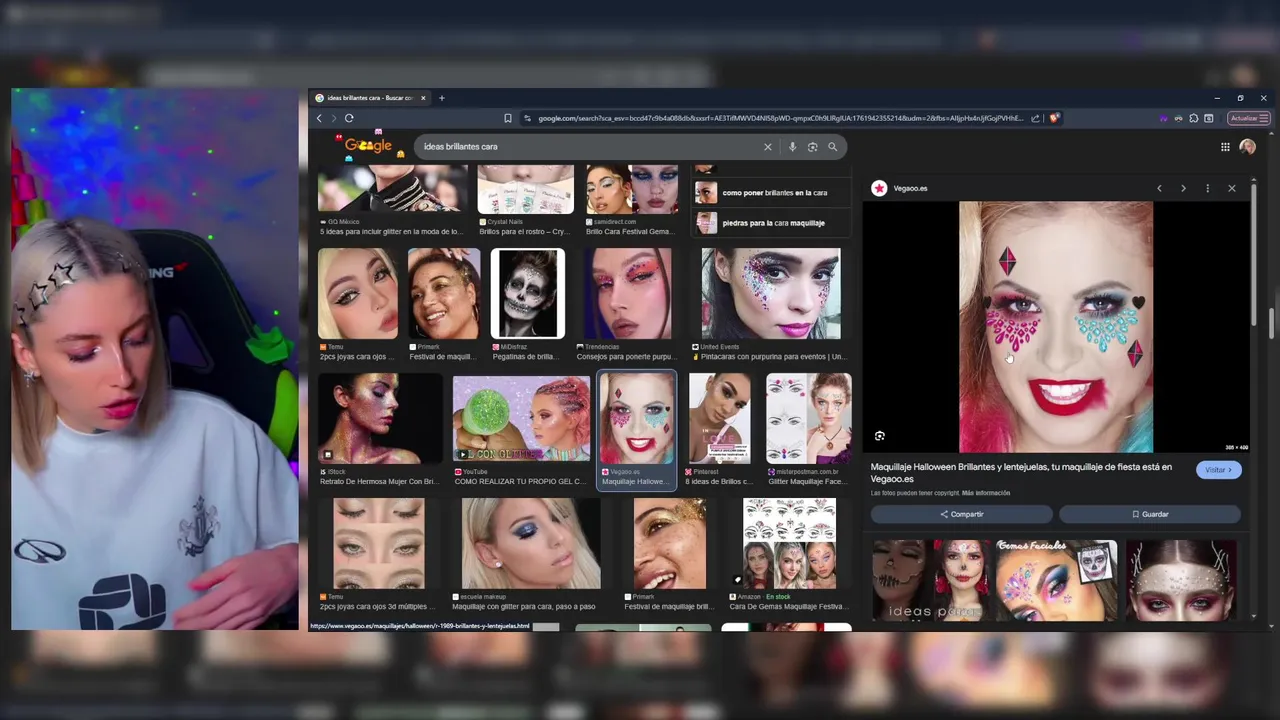Click the Brave shield icon

1054,118
